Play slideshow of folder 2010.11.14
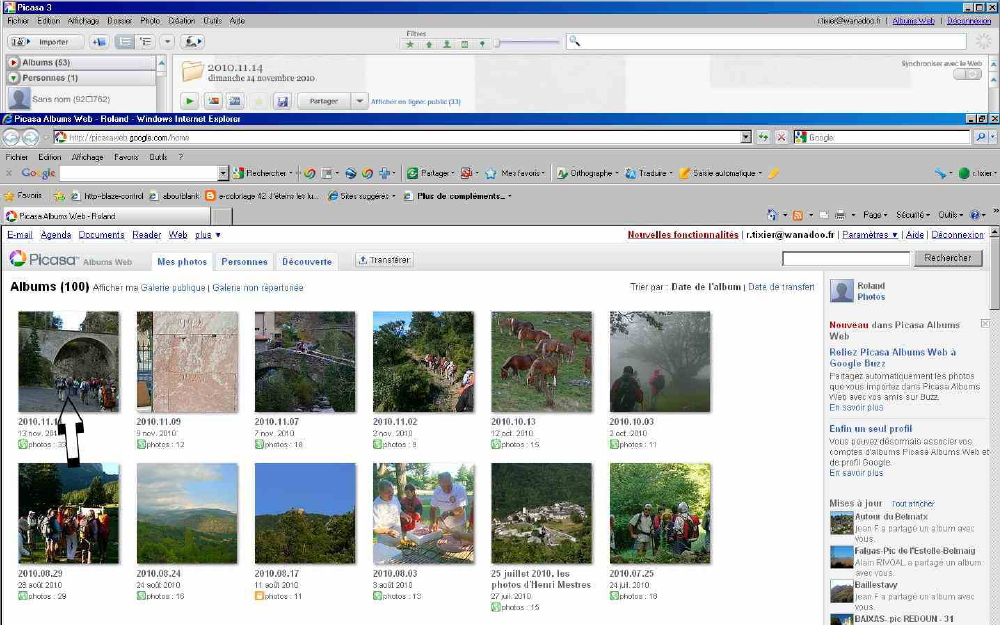This screenshot has width=1000, height=625. [x=189, y=101]
